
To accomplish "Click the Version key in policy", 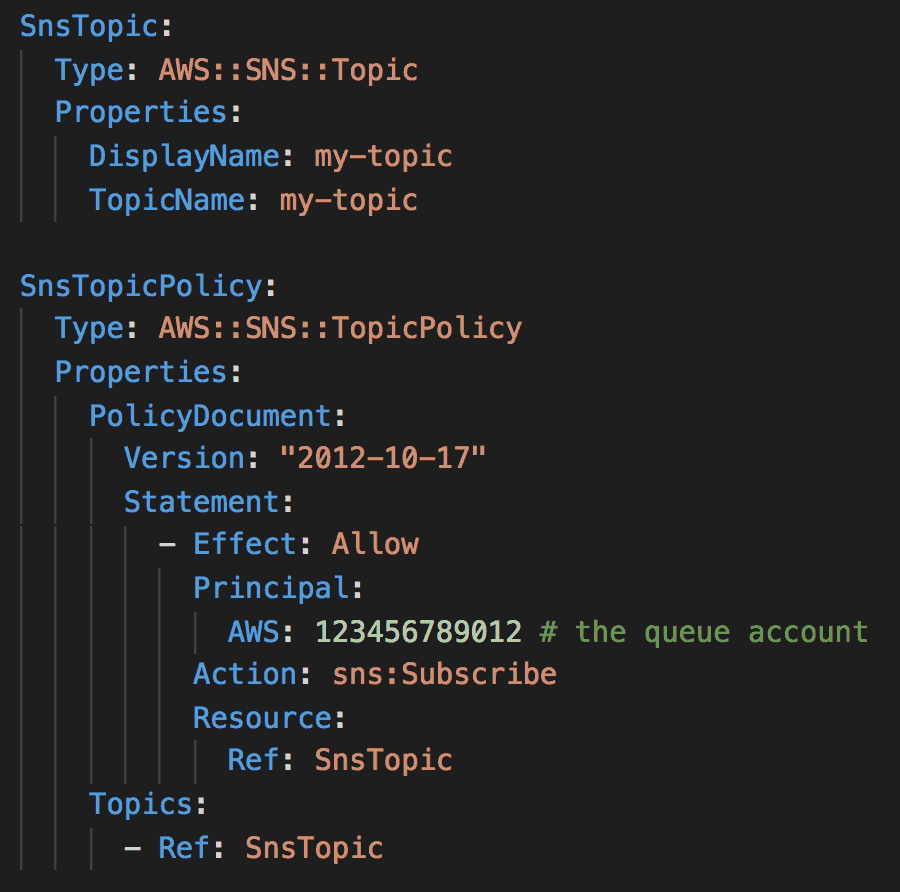I will click(184, 458).
